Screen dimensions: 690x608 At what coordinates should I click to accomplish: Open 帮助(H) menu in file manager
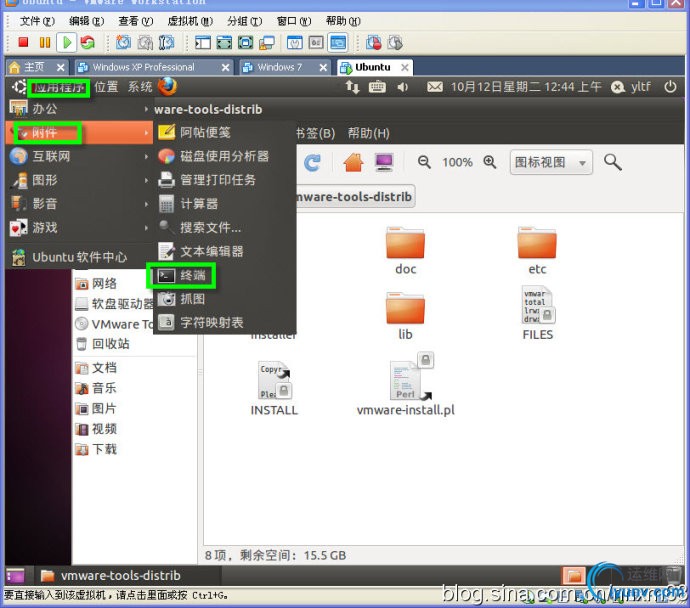pos(368,133)
